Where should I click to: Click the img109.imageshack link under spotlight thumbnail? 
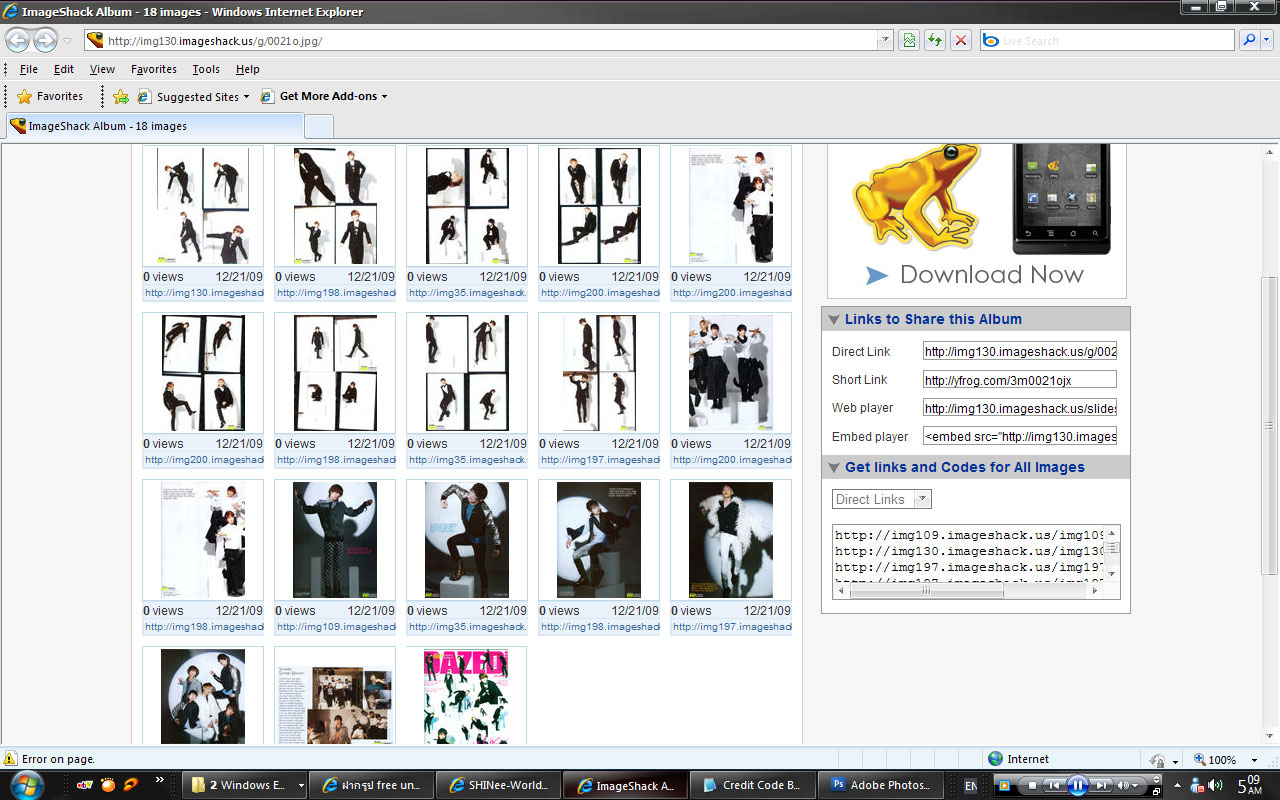coord(336,627)
